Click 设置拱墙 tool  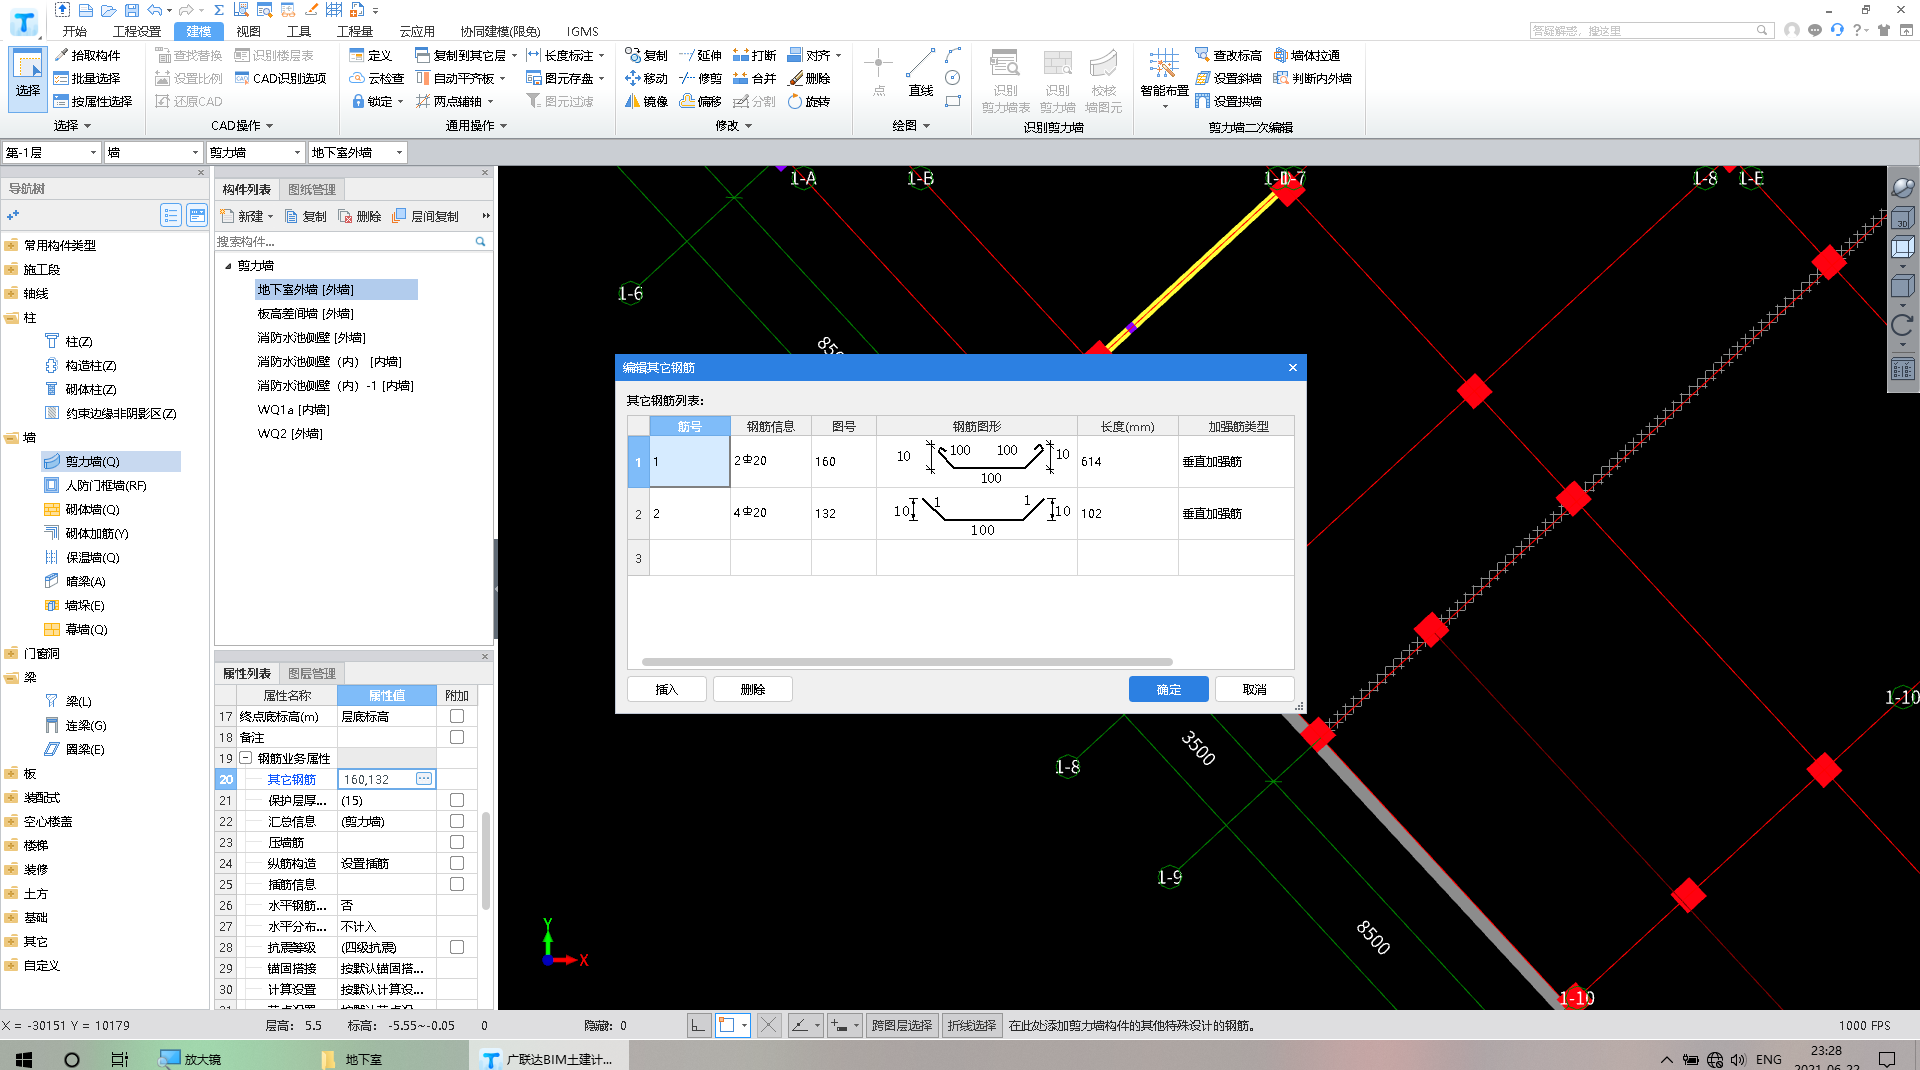[1228, 101]
